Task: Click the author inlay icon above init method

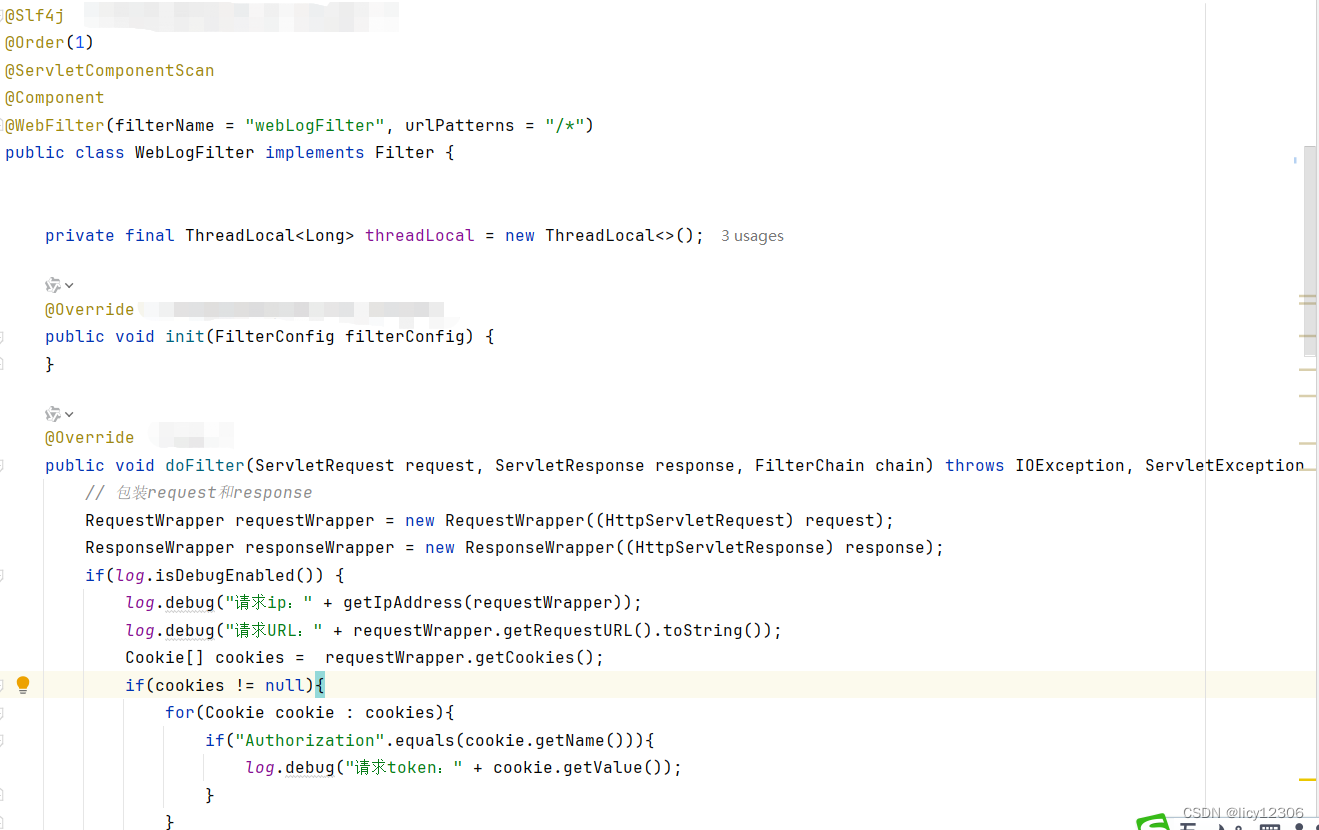Action: 53,285
